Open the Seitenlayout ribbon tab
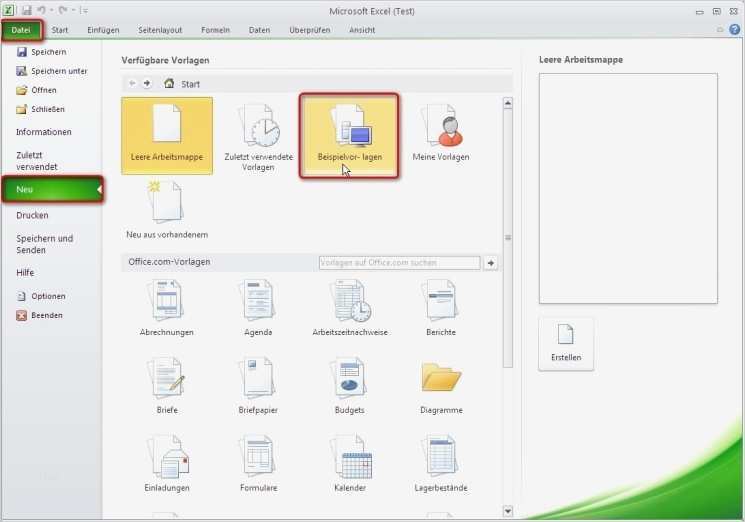The image size is (745, 522). pyautogui.click(x=160, y=30)
